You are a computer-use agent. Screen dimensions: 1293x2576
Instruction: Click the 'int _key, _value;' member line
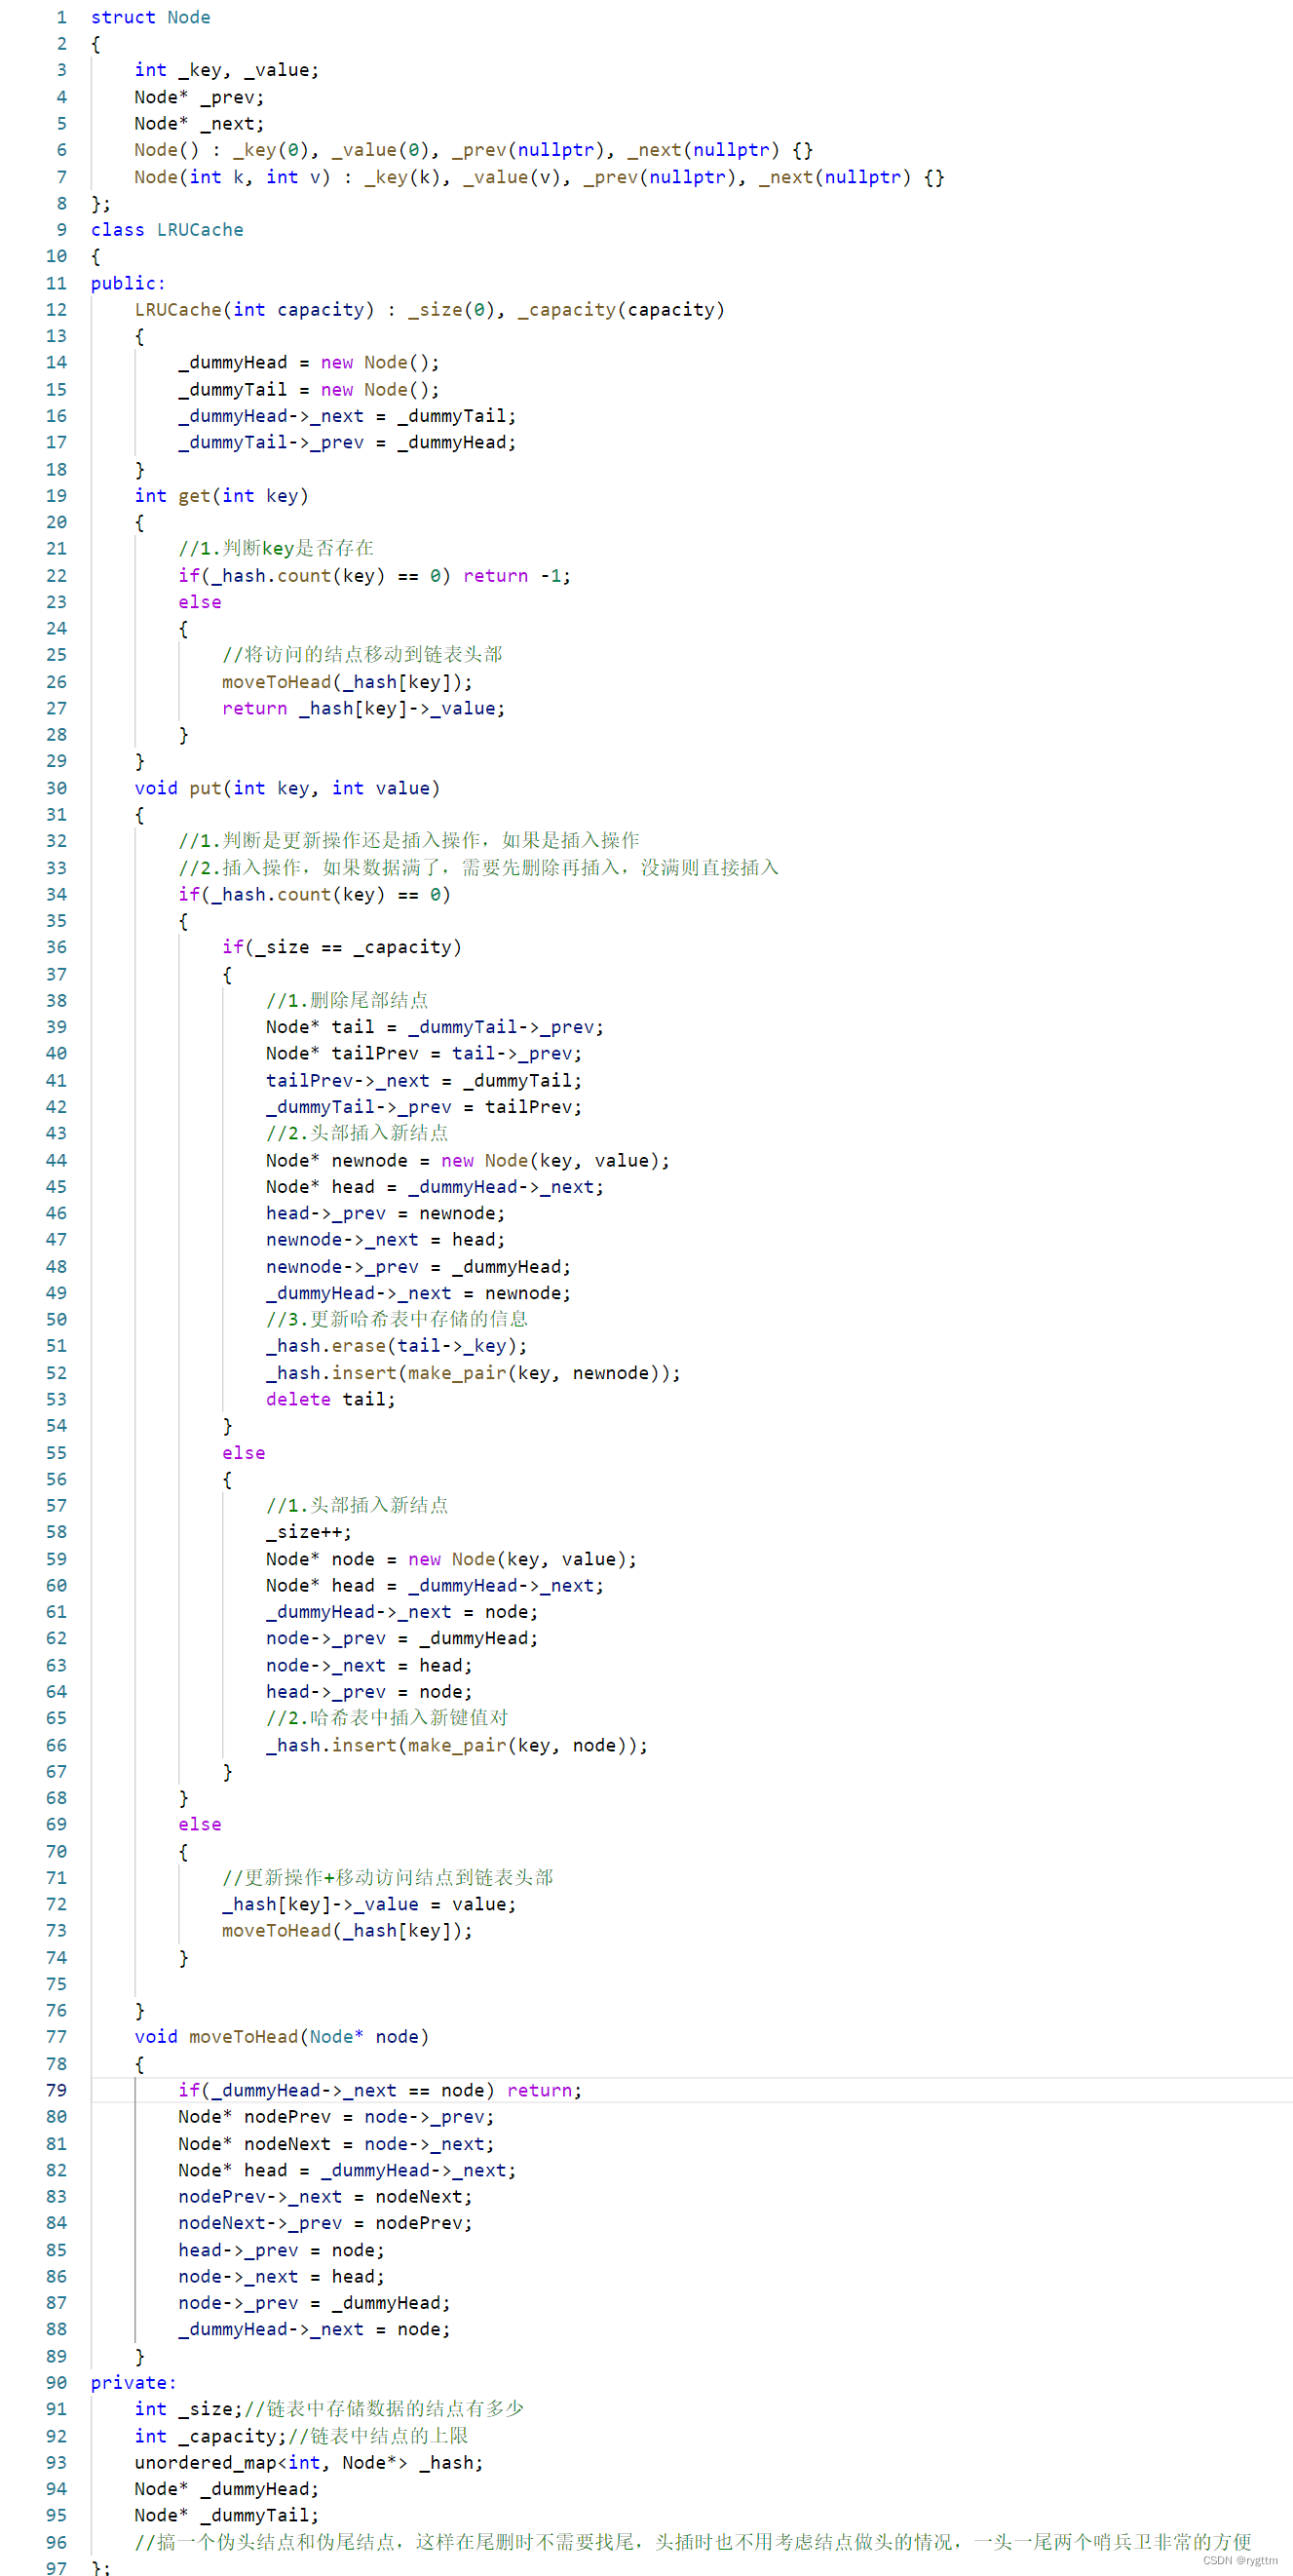coord(227,70)
